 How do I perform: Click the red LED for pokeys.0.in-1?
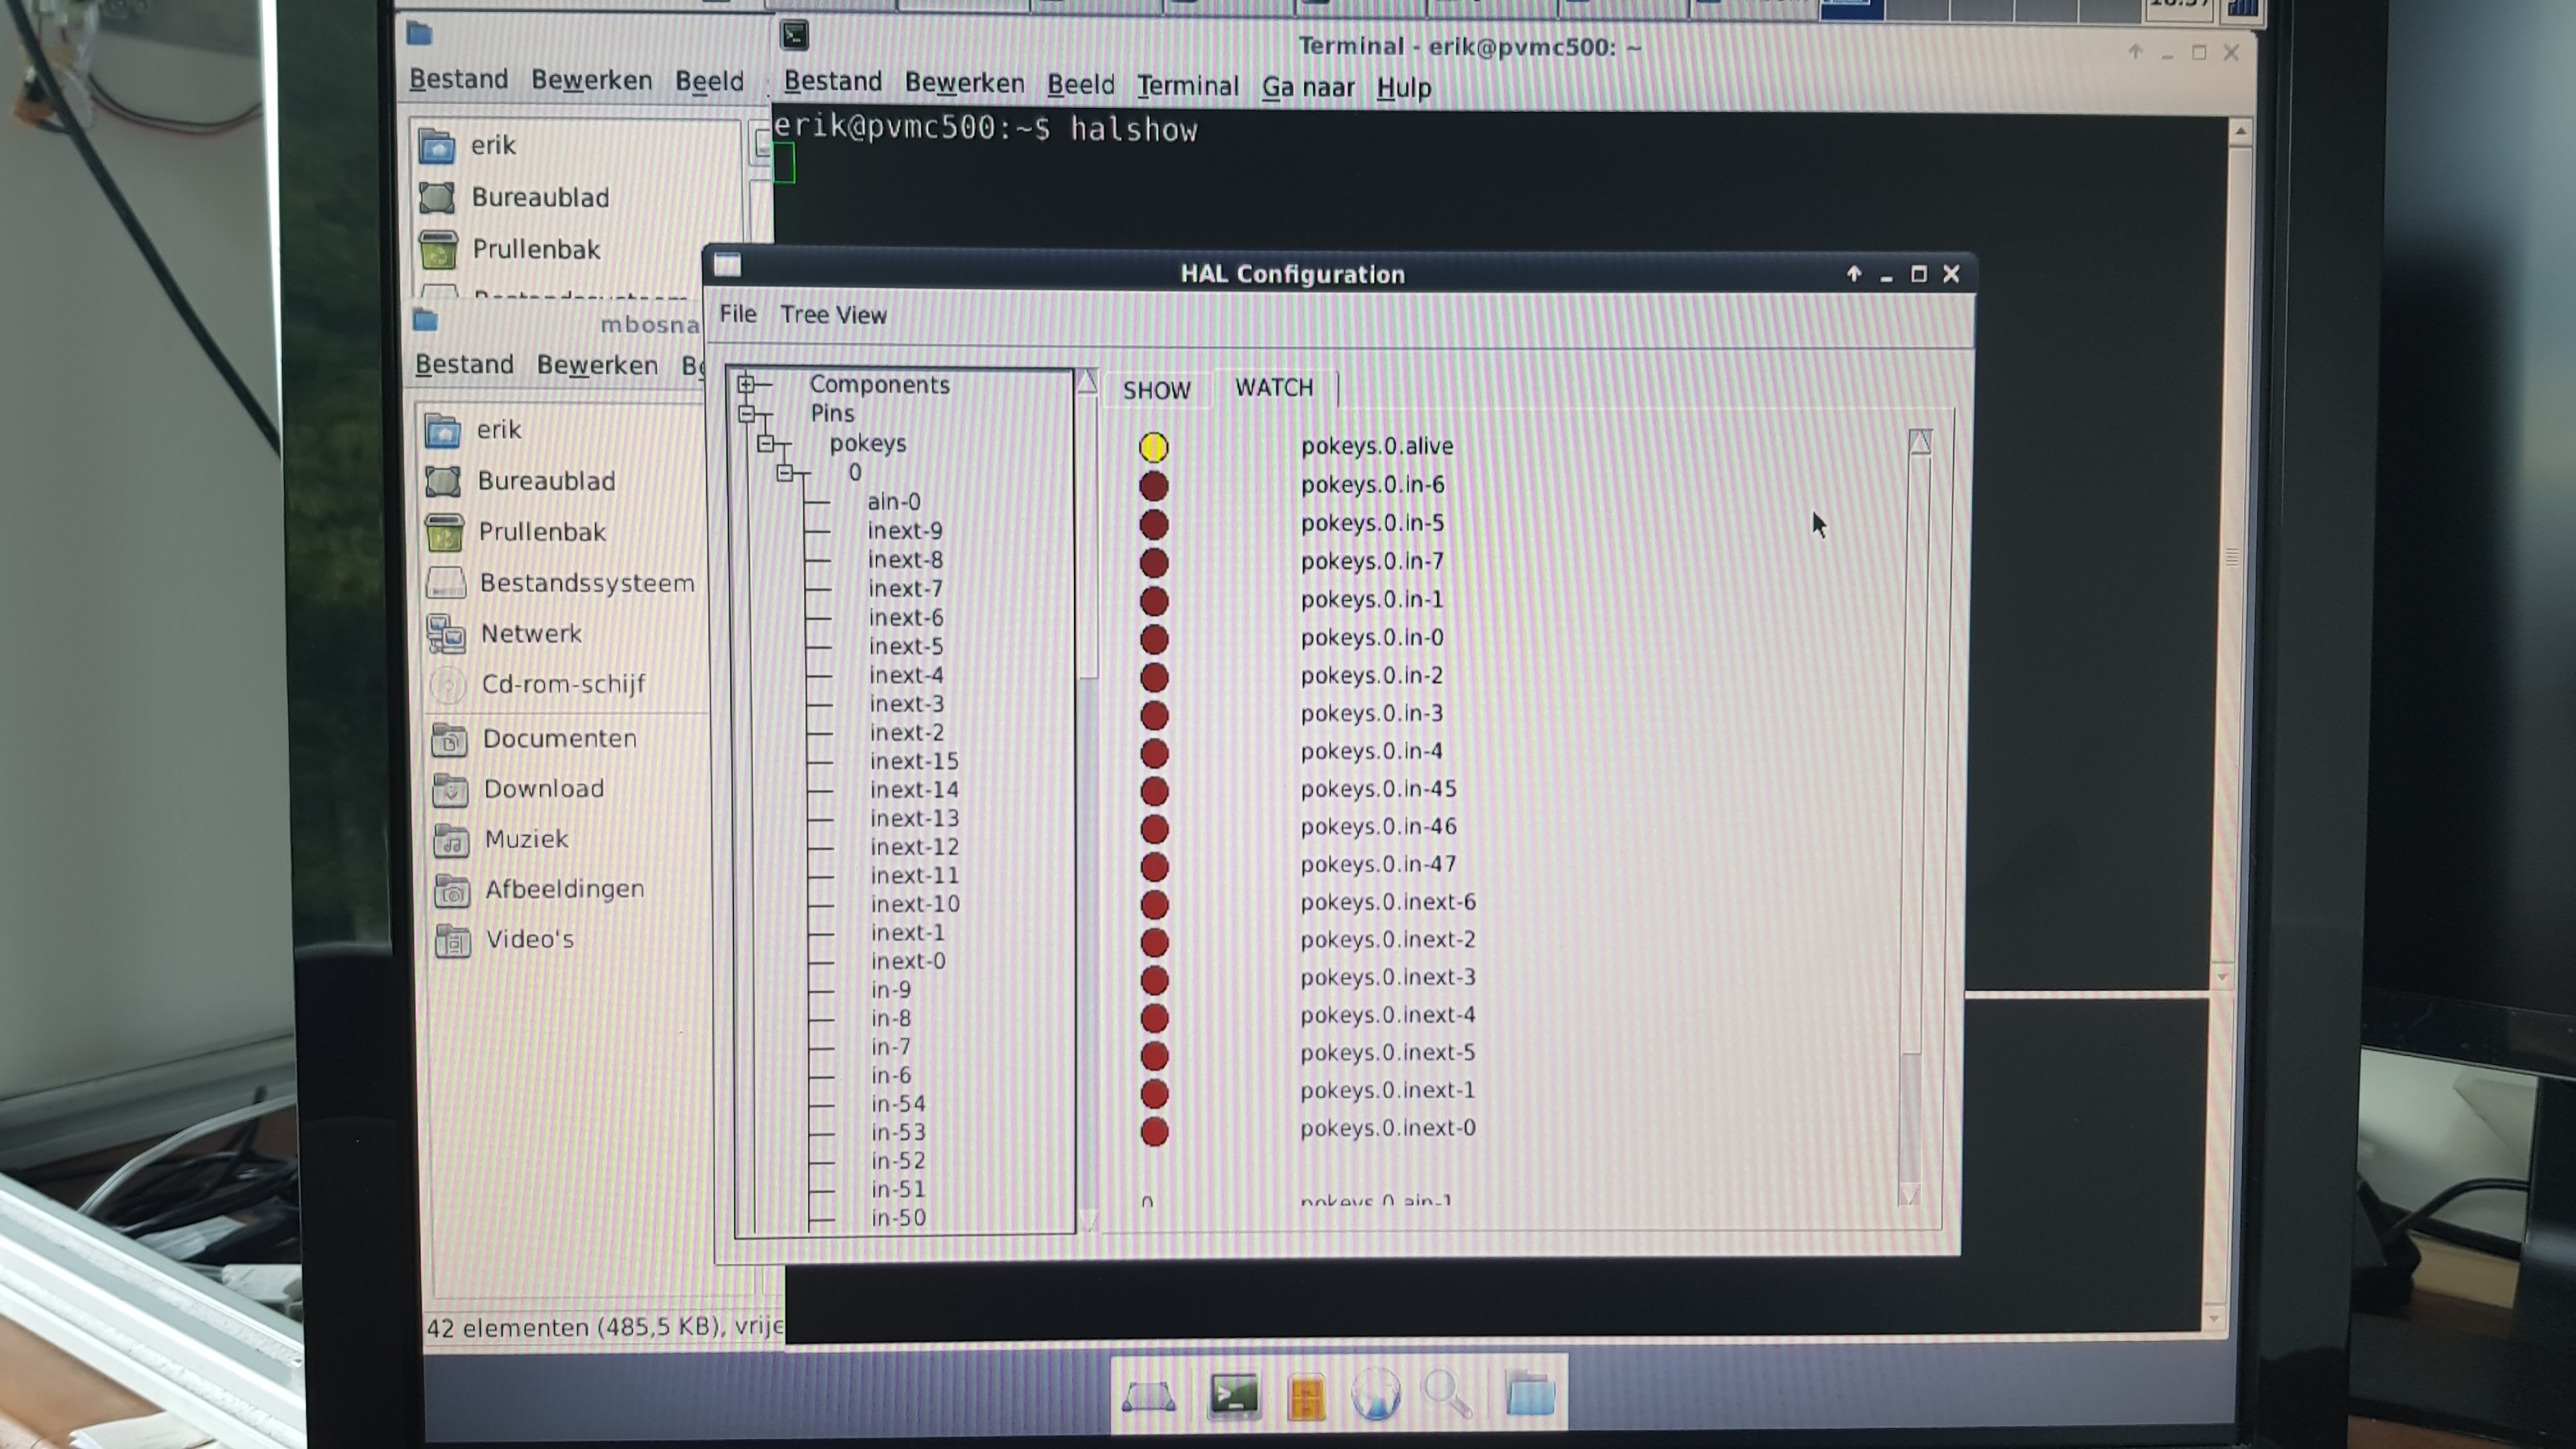1154,601
